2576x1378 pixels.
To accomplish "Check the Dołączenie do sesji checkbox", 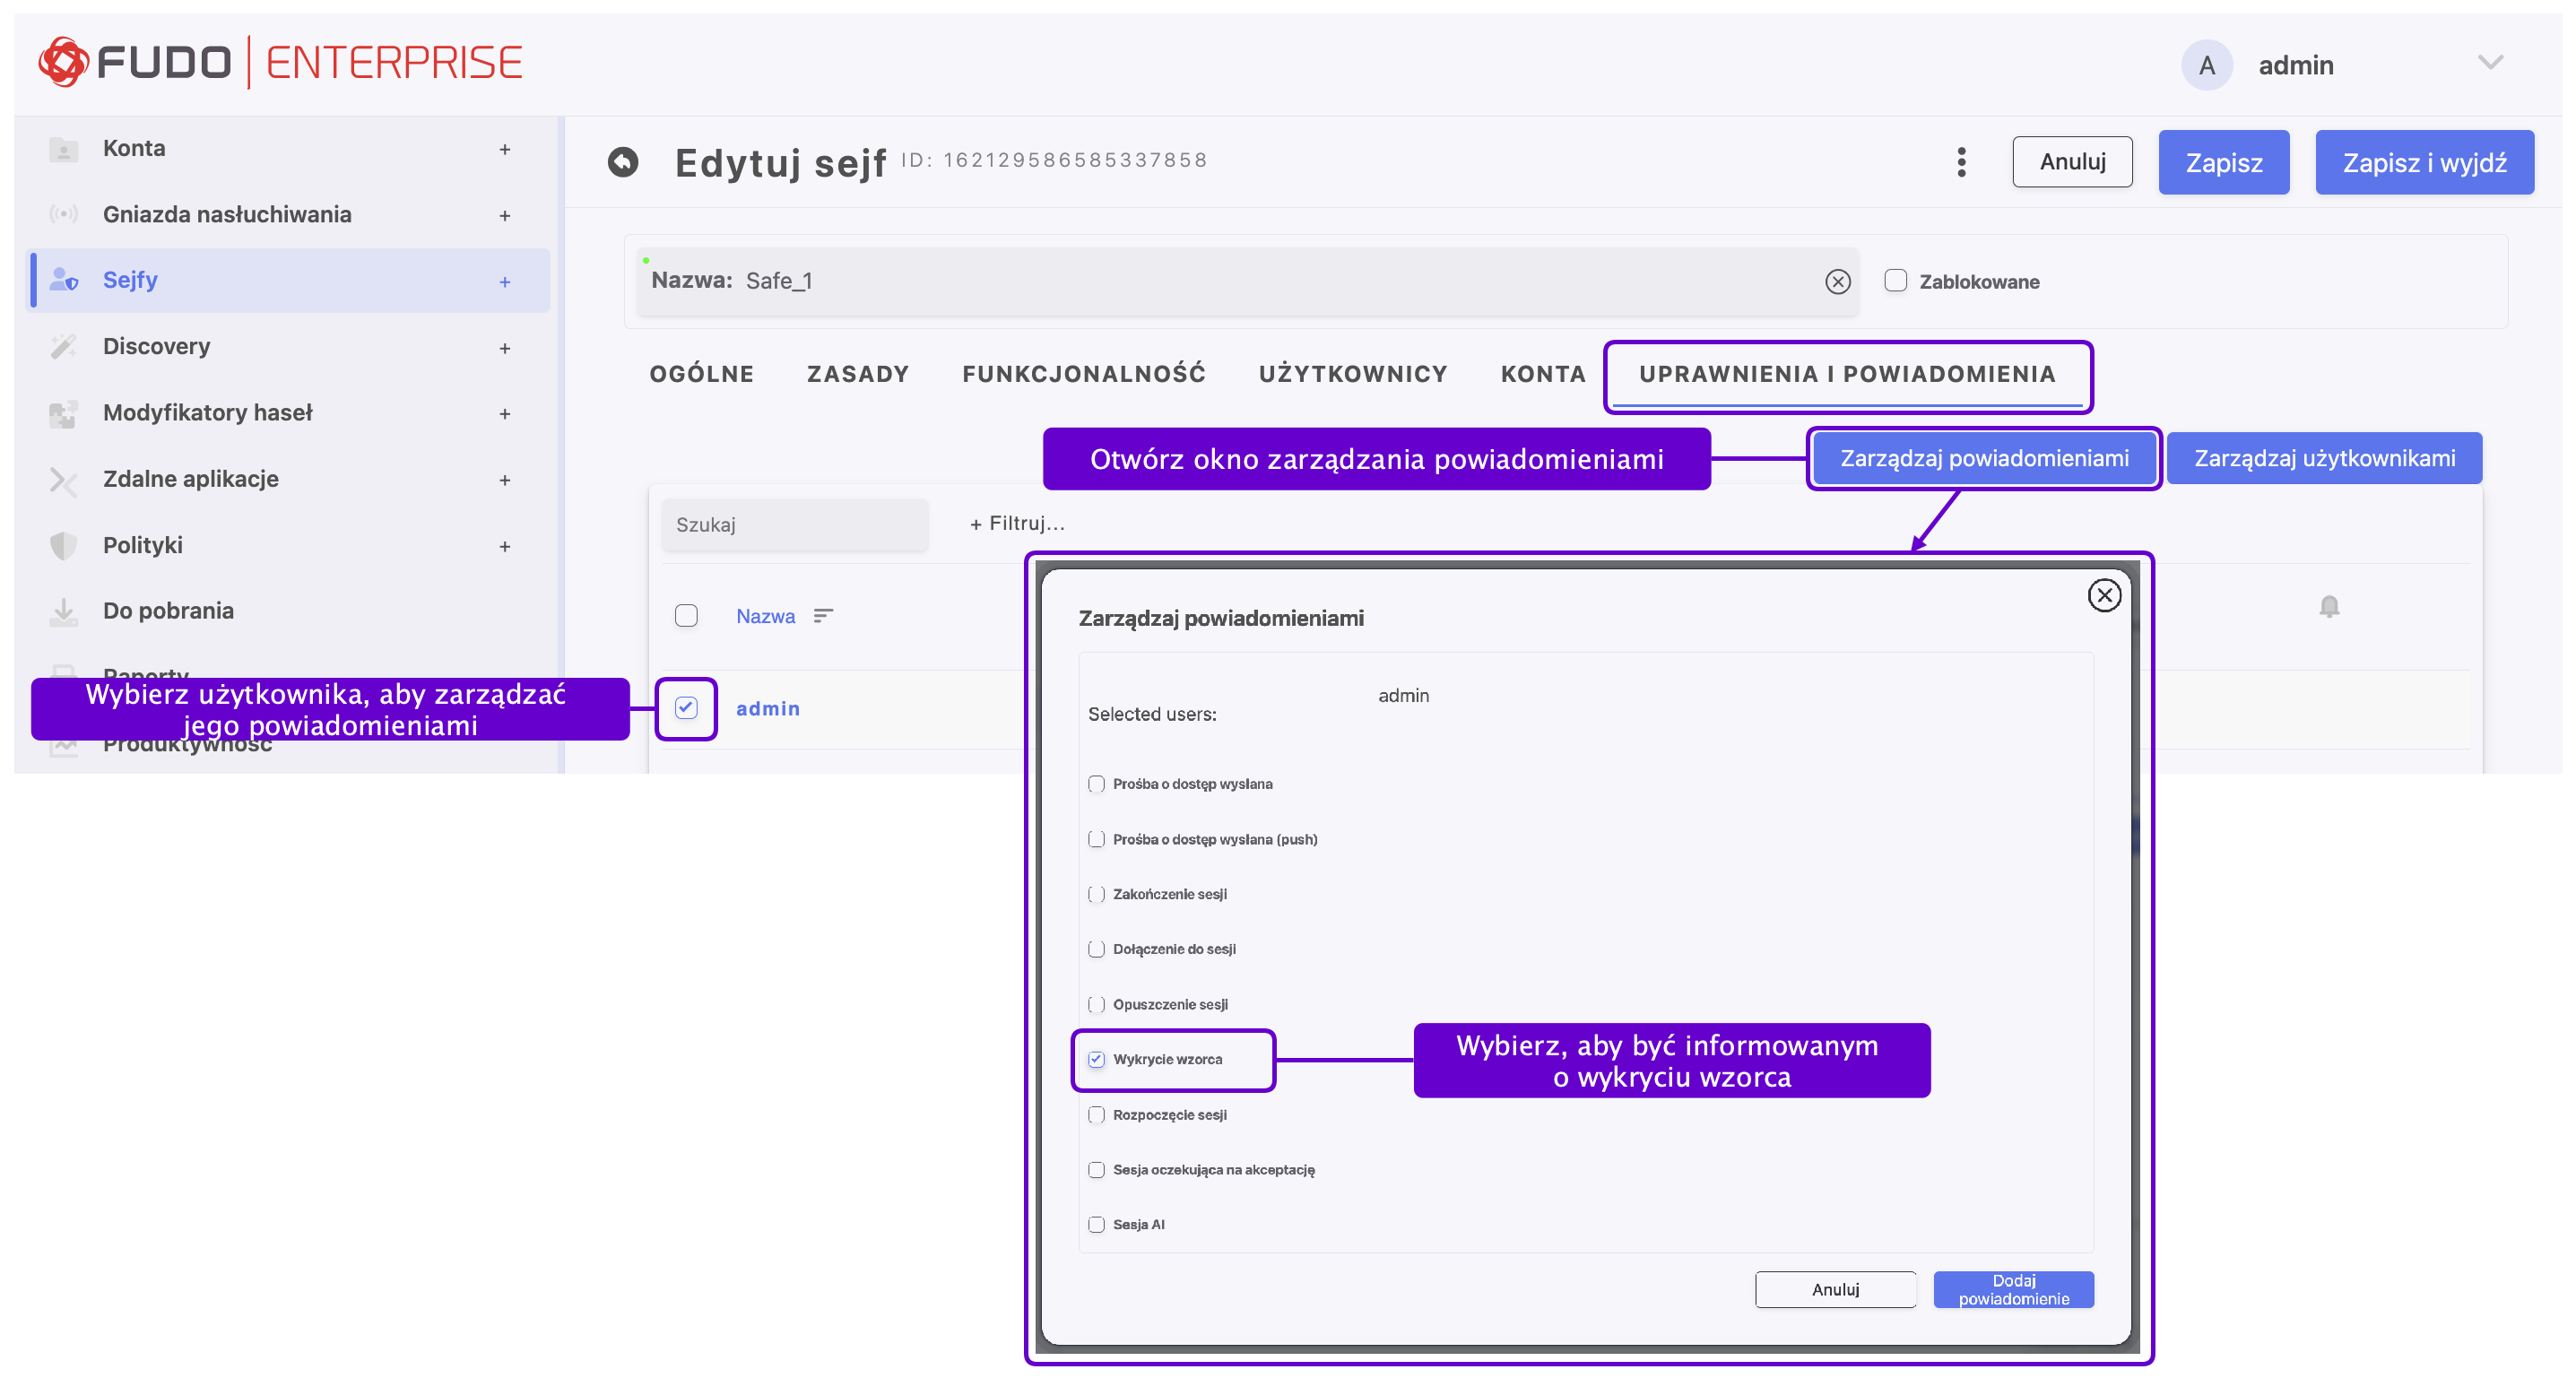I will pyautogui.click(x=1096, y=949).
